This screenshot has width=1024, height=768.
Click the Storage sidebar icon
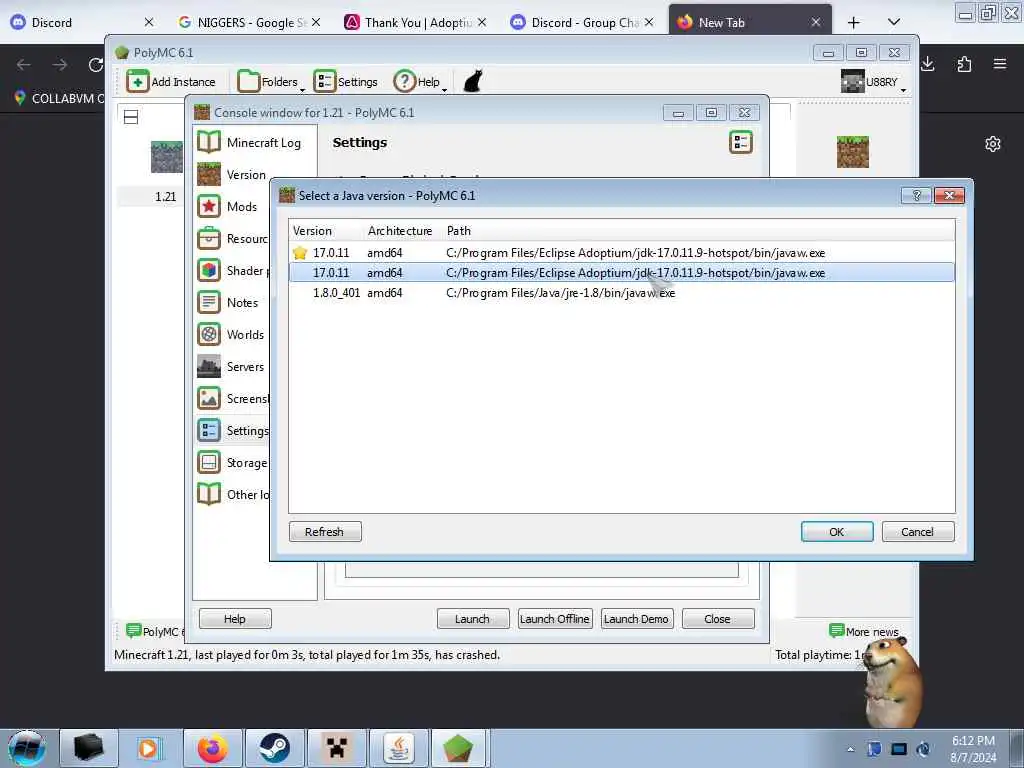[209, 462]
